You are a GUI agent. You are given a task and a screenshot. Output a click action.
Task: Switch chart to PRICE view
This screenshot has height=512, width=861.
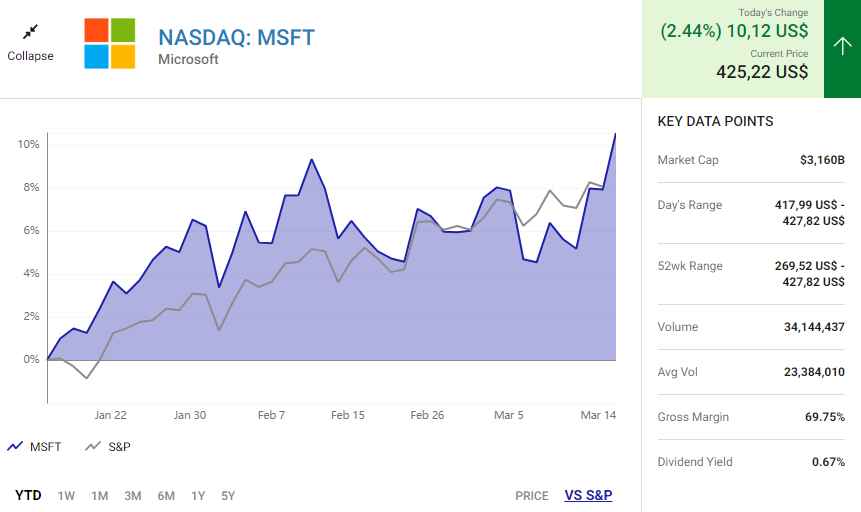coord(531,495)
